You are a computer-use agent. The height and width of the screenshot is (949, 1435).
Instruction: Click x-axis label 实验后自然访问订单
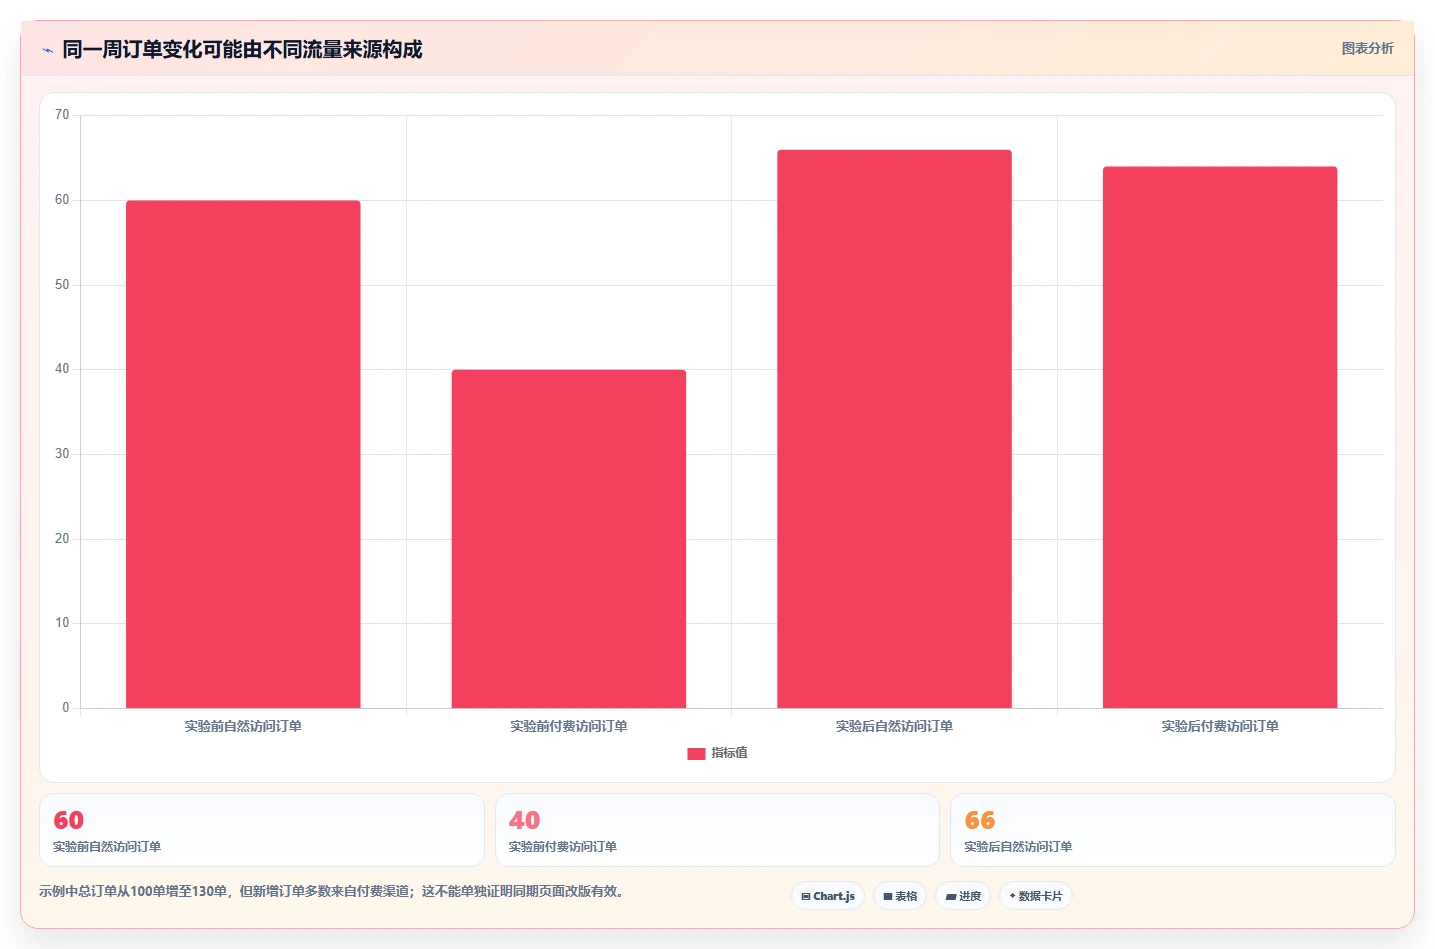tap(894, 726)
